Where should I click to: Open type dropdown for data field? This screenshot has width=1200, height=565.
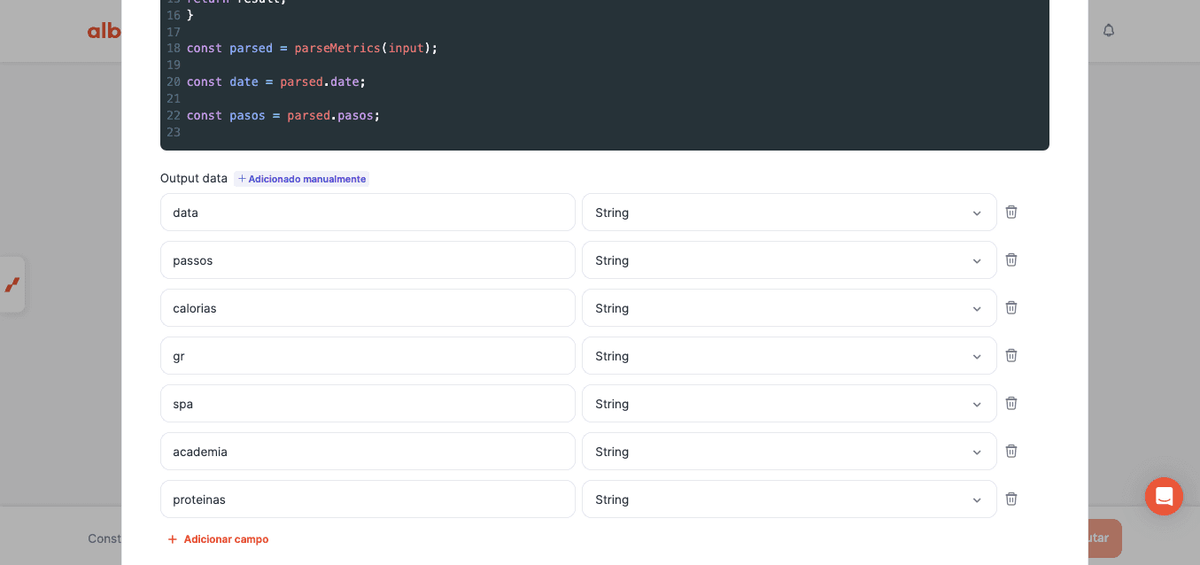click(x=789, y=212)
